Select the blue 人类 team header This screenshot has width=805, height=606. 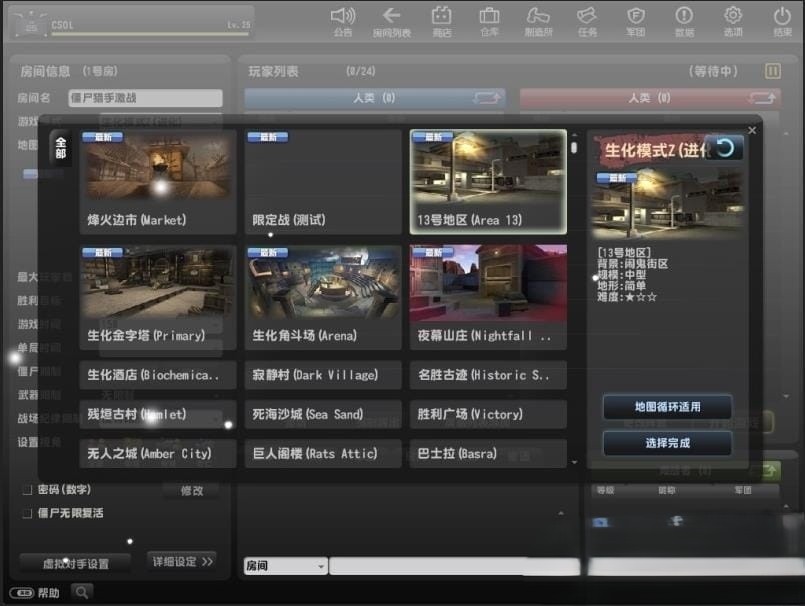point(375,98)
